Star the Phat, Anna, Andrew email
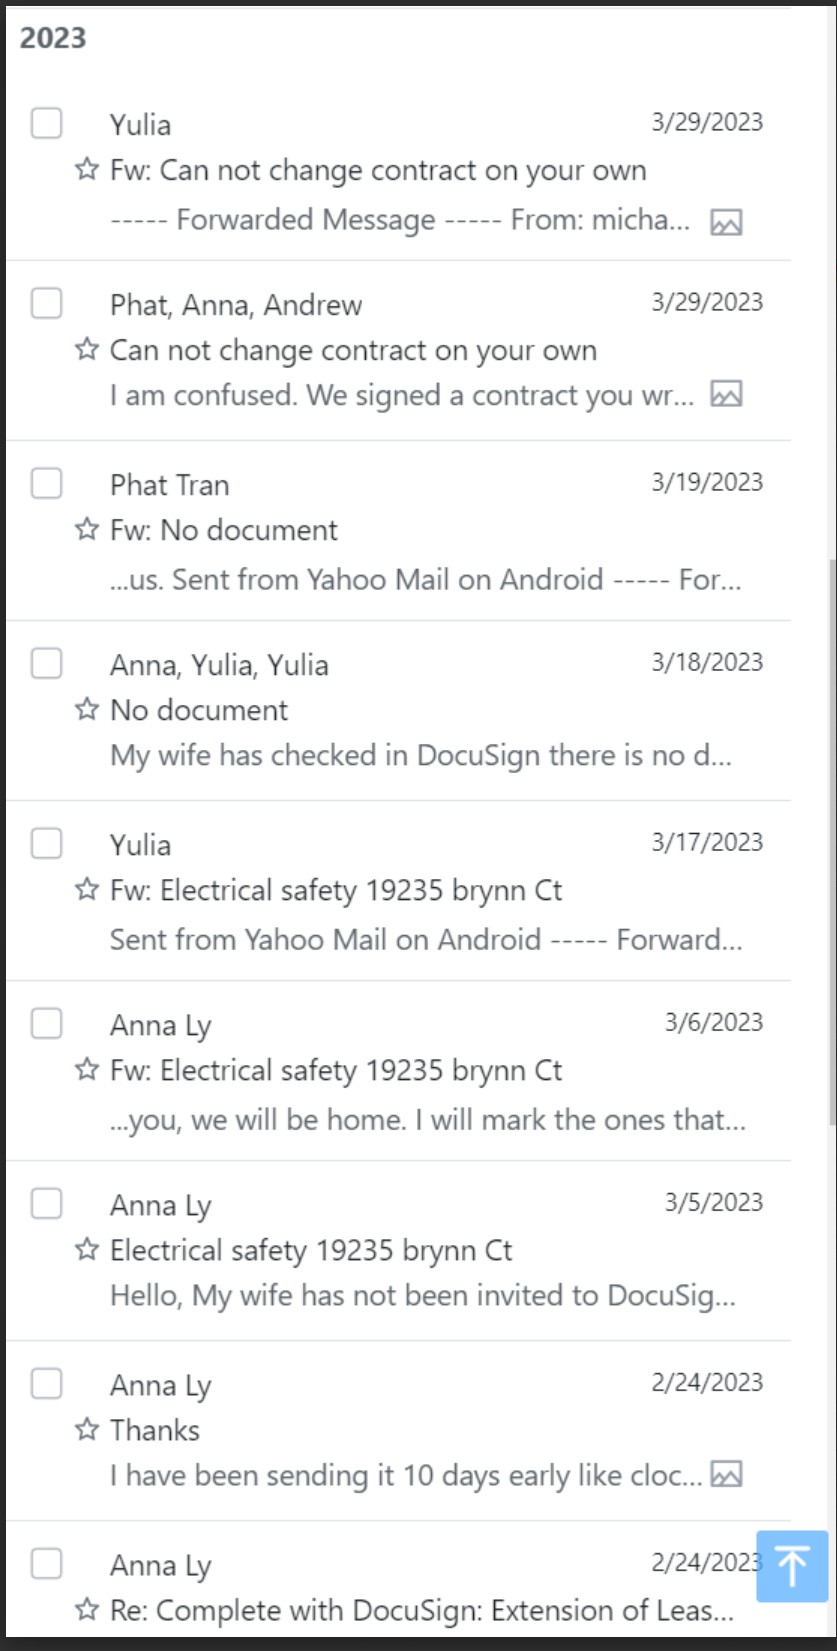 tap(87, 350)
